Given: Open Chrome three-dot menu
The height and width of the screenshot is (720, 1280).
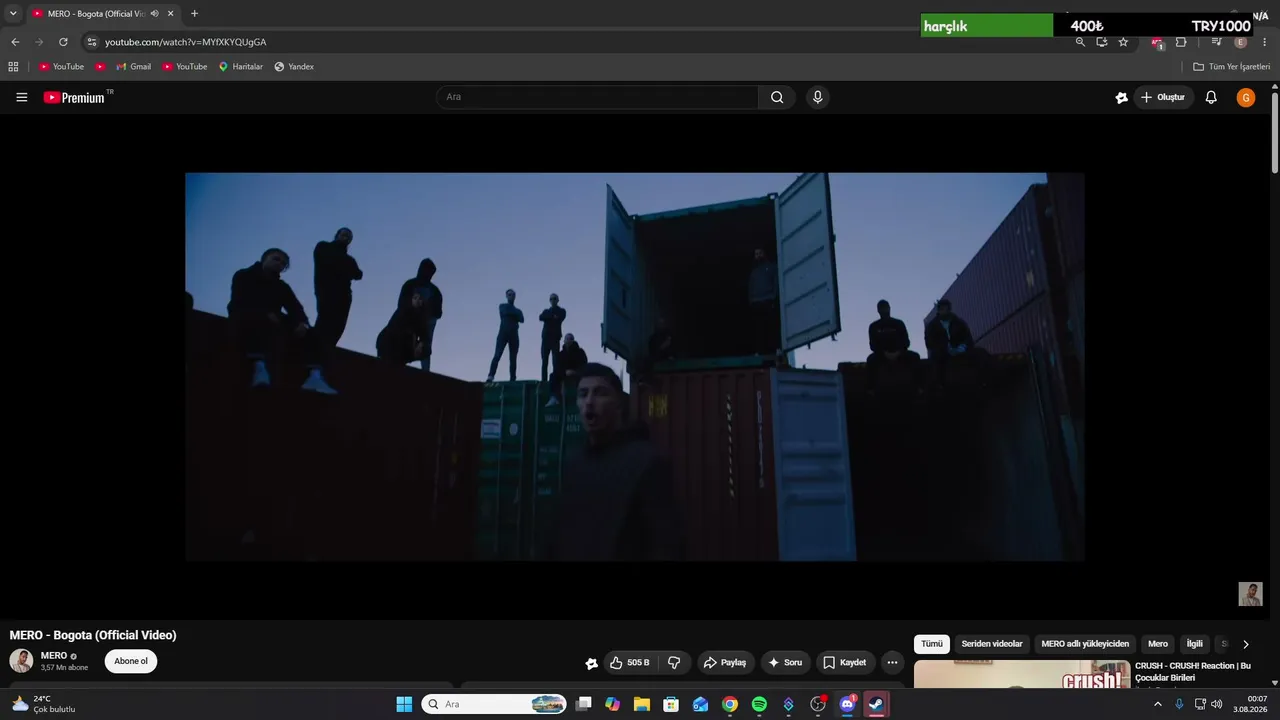Looking at the screenshot, I should [x=1265, y=42].
